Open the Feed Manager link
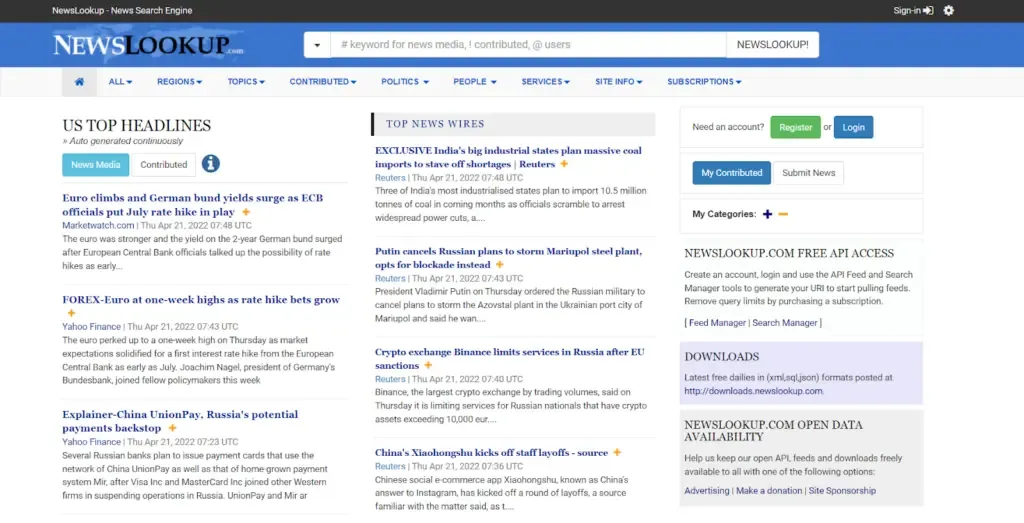 717,323
